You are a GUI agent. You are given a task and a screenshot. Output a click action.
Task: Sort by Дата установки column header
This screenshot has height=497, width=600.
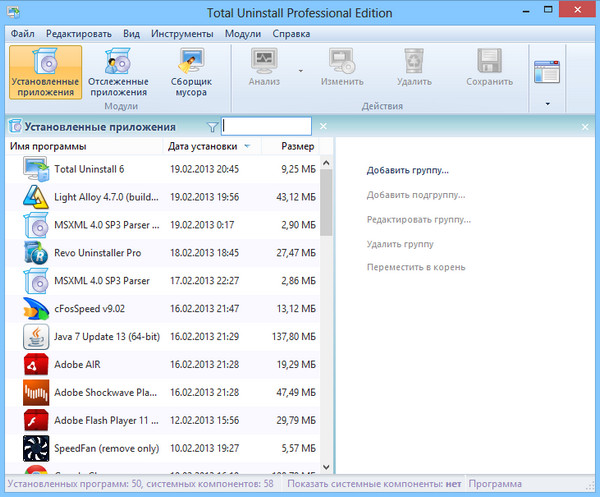(x=212, y=146)
